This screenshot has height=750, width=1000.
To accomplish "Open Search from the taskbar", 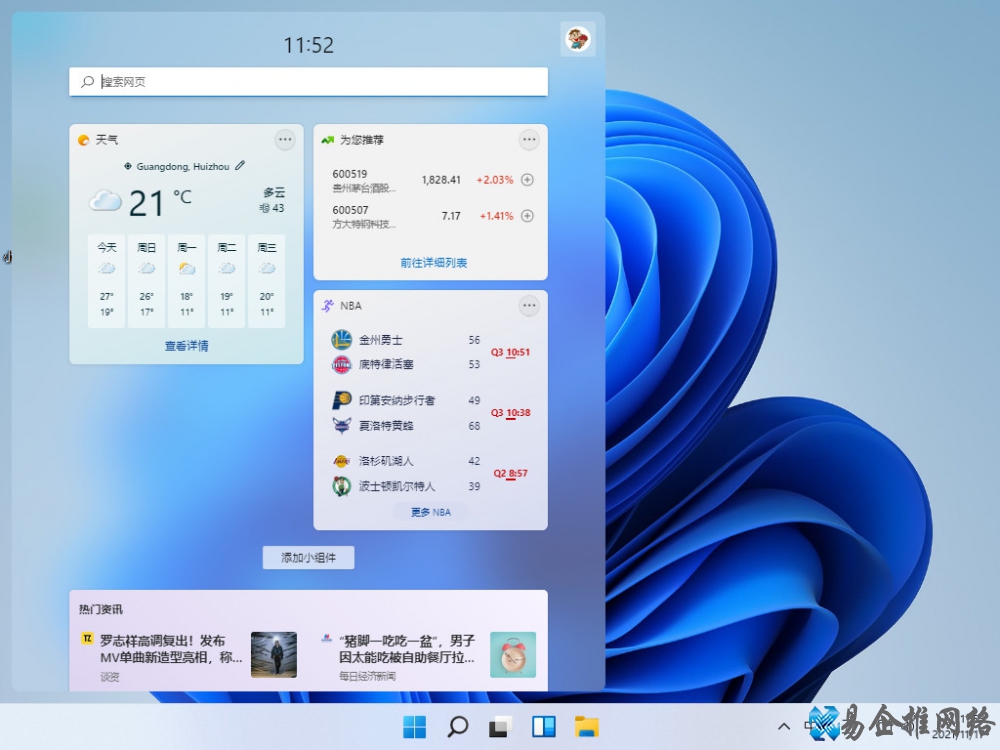I will point(457,726).
